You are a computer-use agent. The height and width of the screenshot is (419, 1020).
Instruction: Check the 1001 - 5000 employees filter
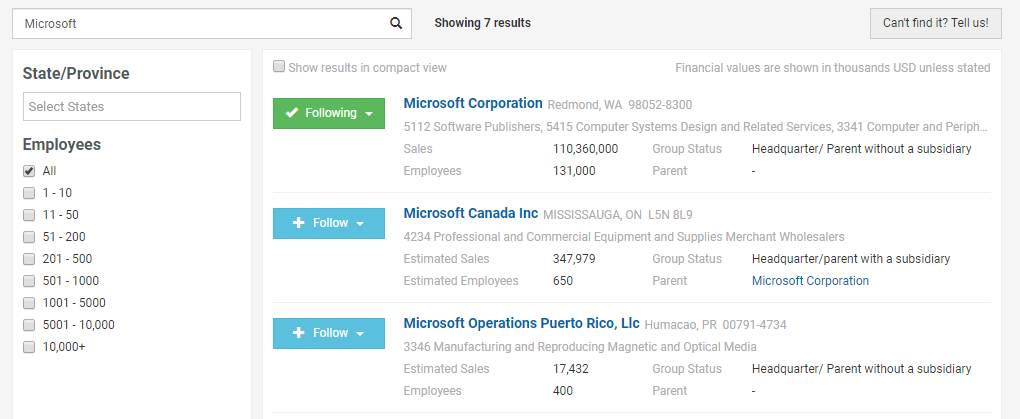(29, 303)
